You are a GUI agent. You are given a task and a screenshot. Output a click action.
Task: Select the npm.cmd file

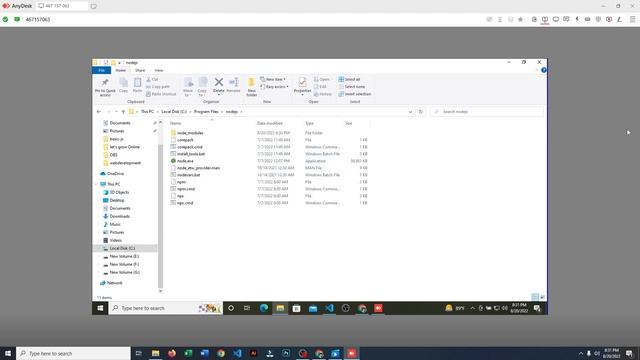point(186,189)
